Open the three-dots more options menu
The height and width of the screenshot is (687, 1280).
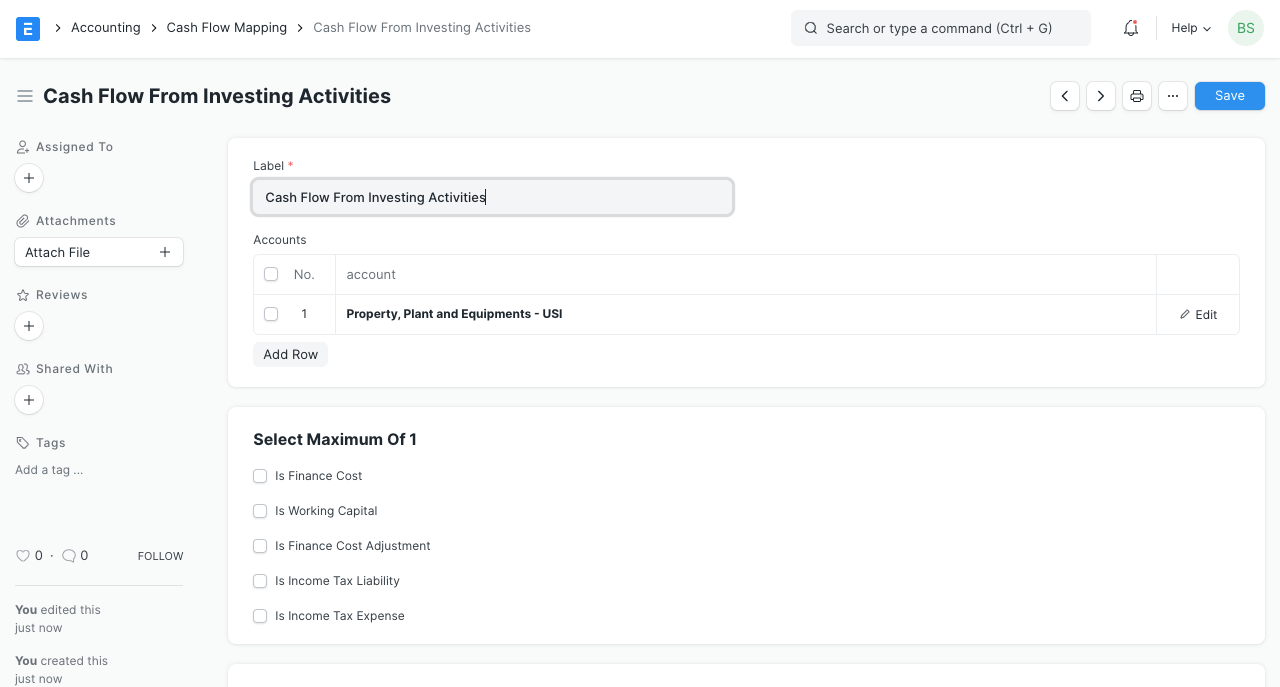1173,96
